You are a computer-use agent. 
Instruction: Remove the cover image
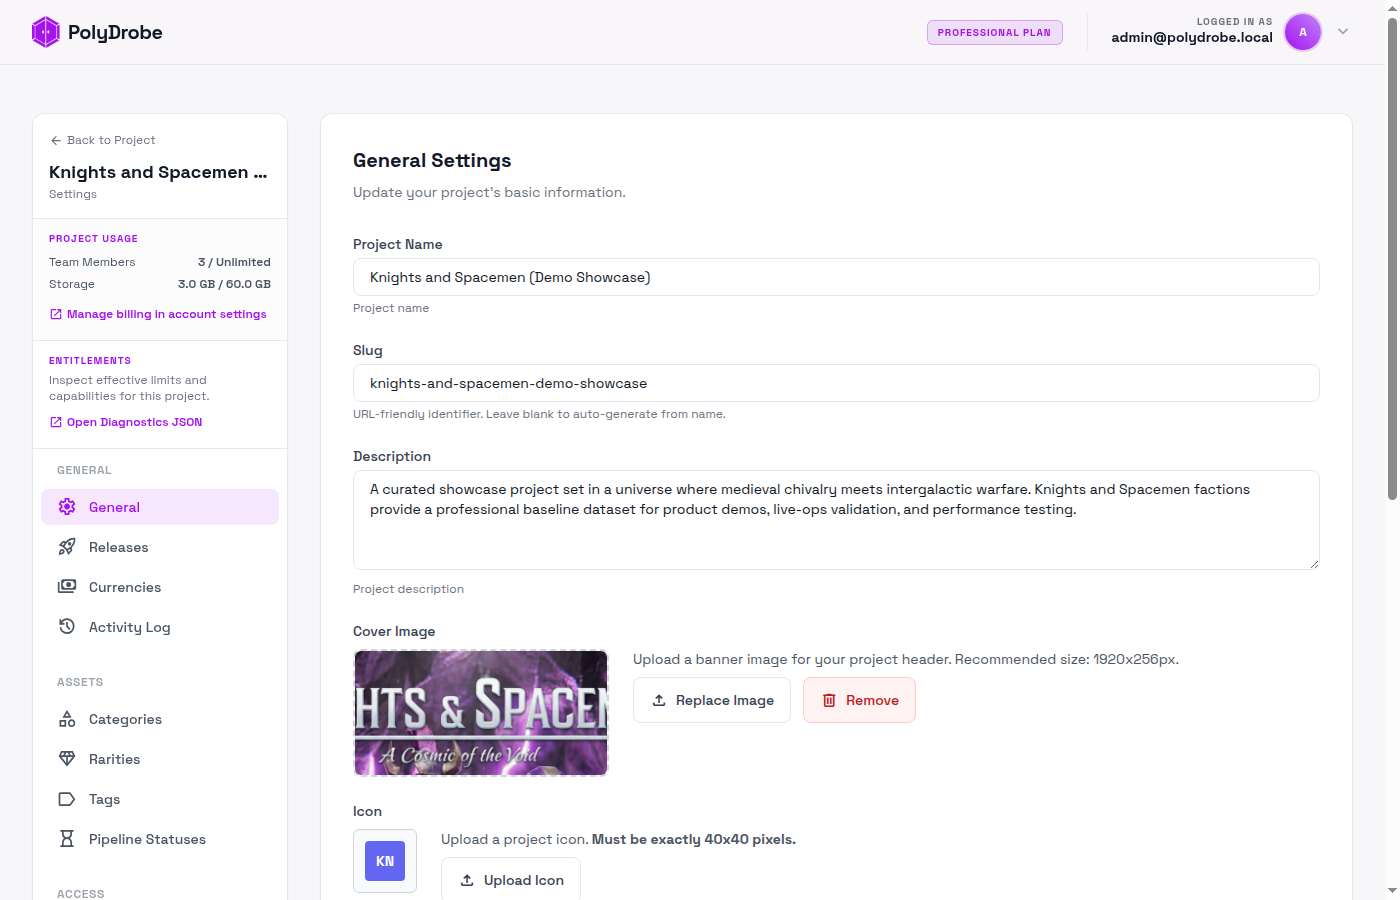[x=859, y=700]
